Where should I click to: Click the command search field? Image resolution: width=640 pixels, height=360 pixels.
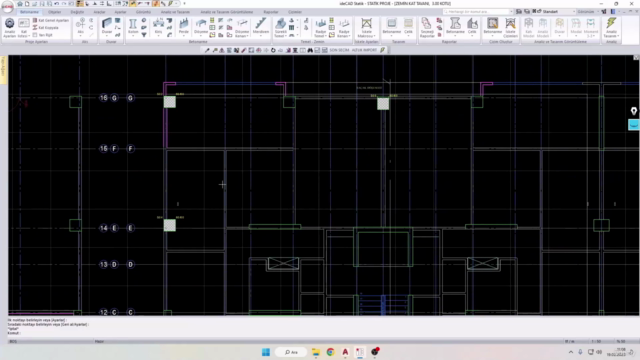478,11
